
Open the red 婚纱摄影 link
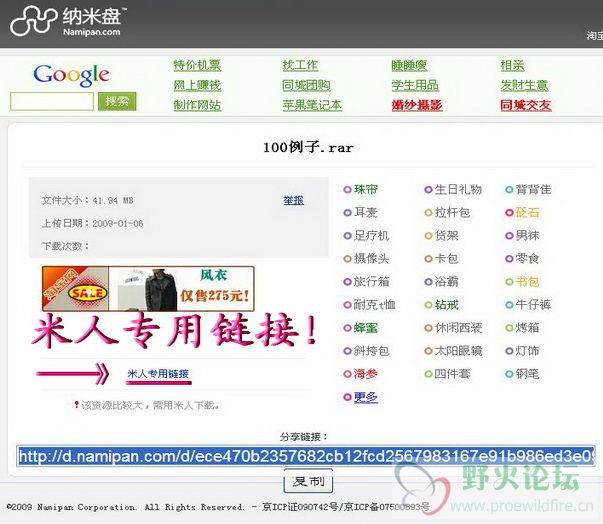pyautogui.click(x=417, y=105)
